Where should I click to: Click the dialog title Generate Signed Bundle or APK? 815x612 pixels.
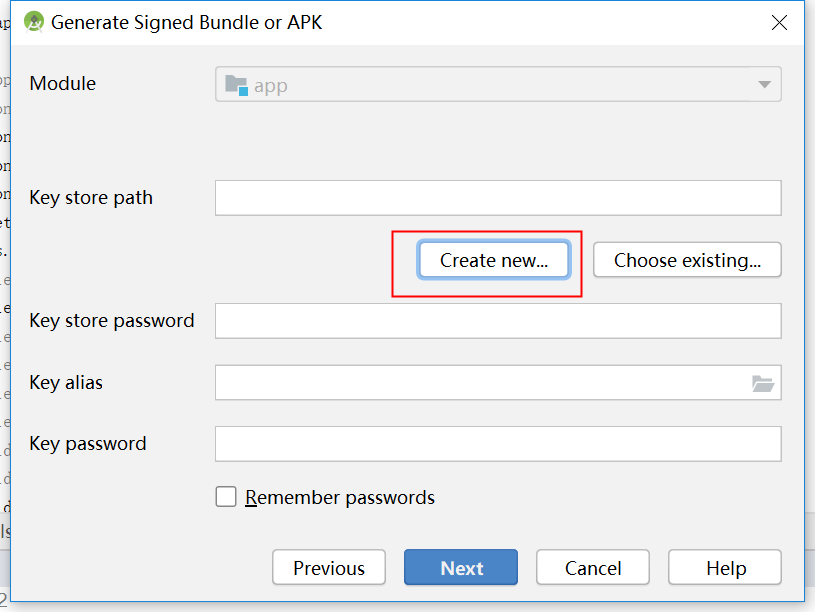pos(186,22)
